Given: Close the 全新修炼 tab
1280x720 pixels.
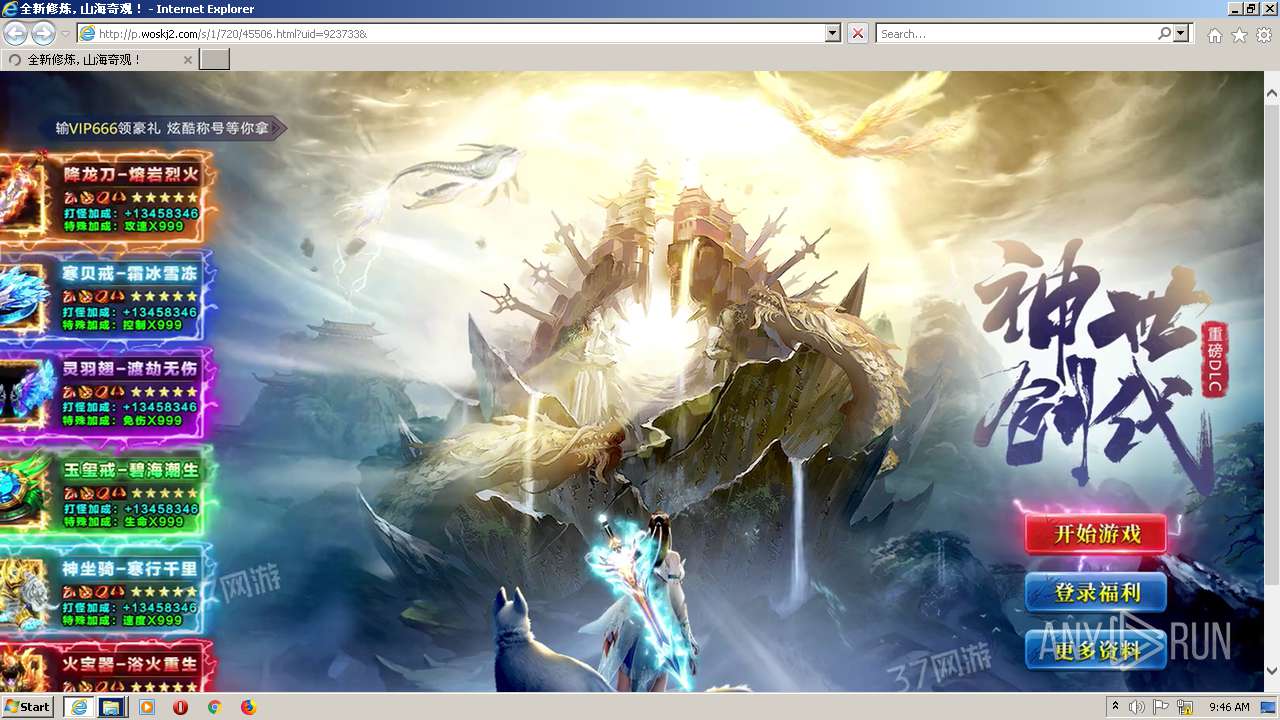Looking at the screenshot, I should click(x=187, y=60).
